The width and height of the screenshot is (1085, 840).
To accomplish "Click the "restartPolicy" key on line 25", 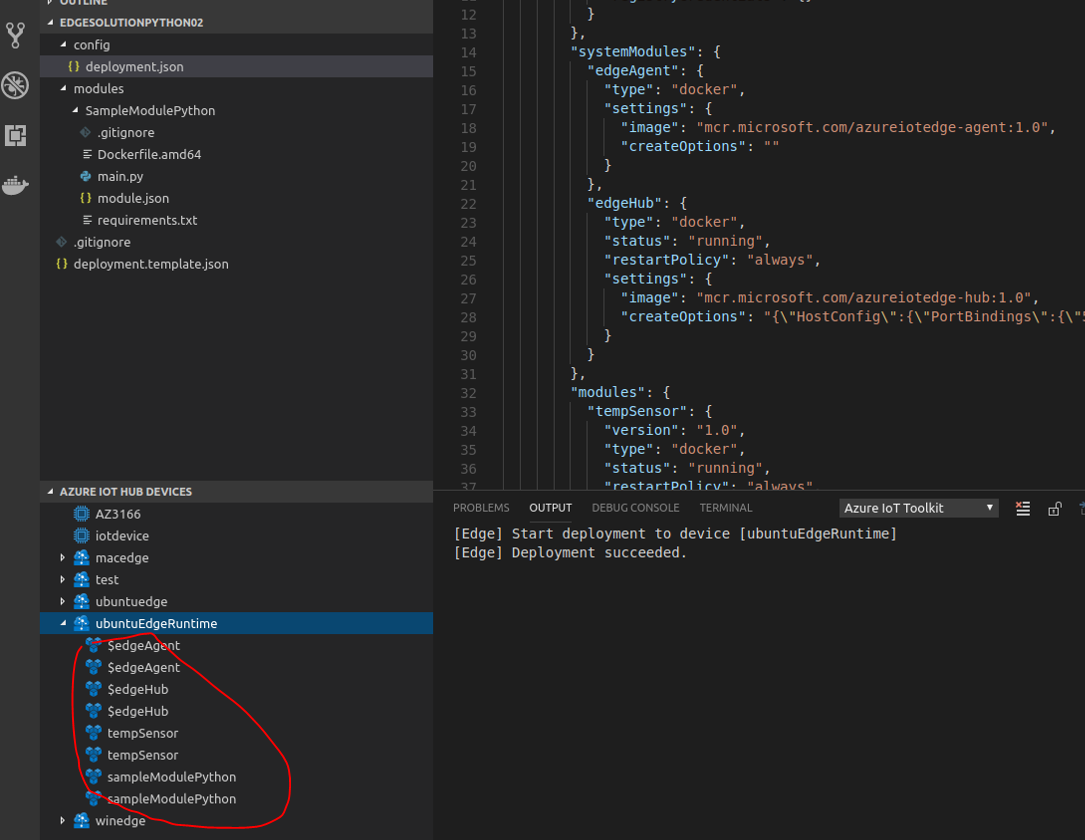I will (666, 260).
